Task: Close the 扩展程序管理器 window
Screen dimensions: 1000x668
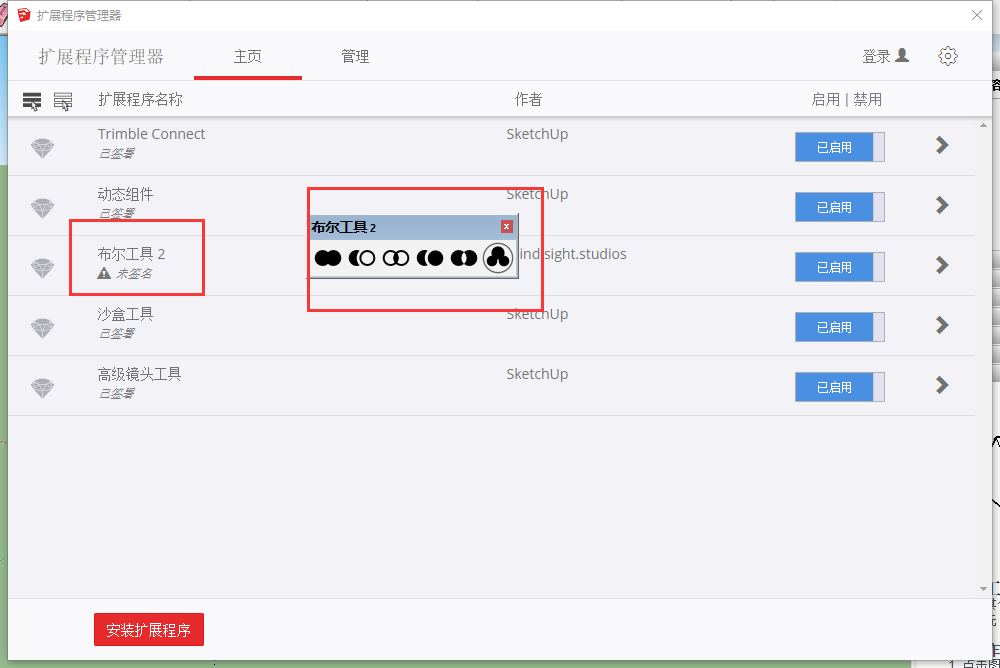Action: pyautogui.click(x=976, y=15)
